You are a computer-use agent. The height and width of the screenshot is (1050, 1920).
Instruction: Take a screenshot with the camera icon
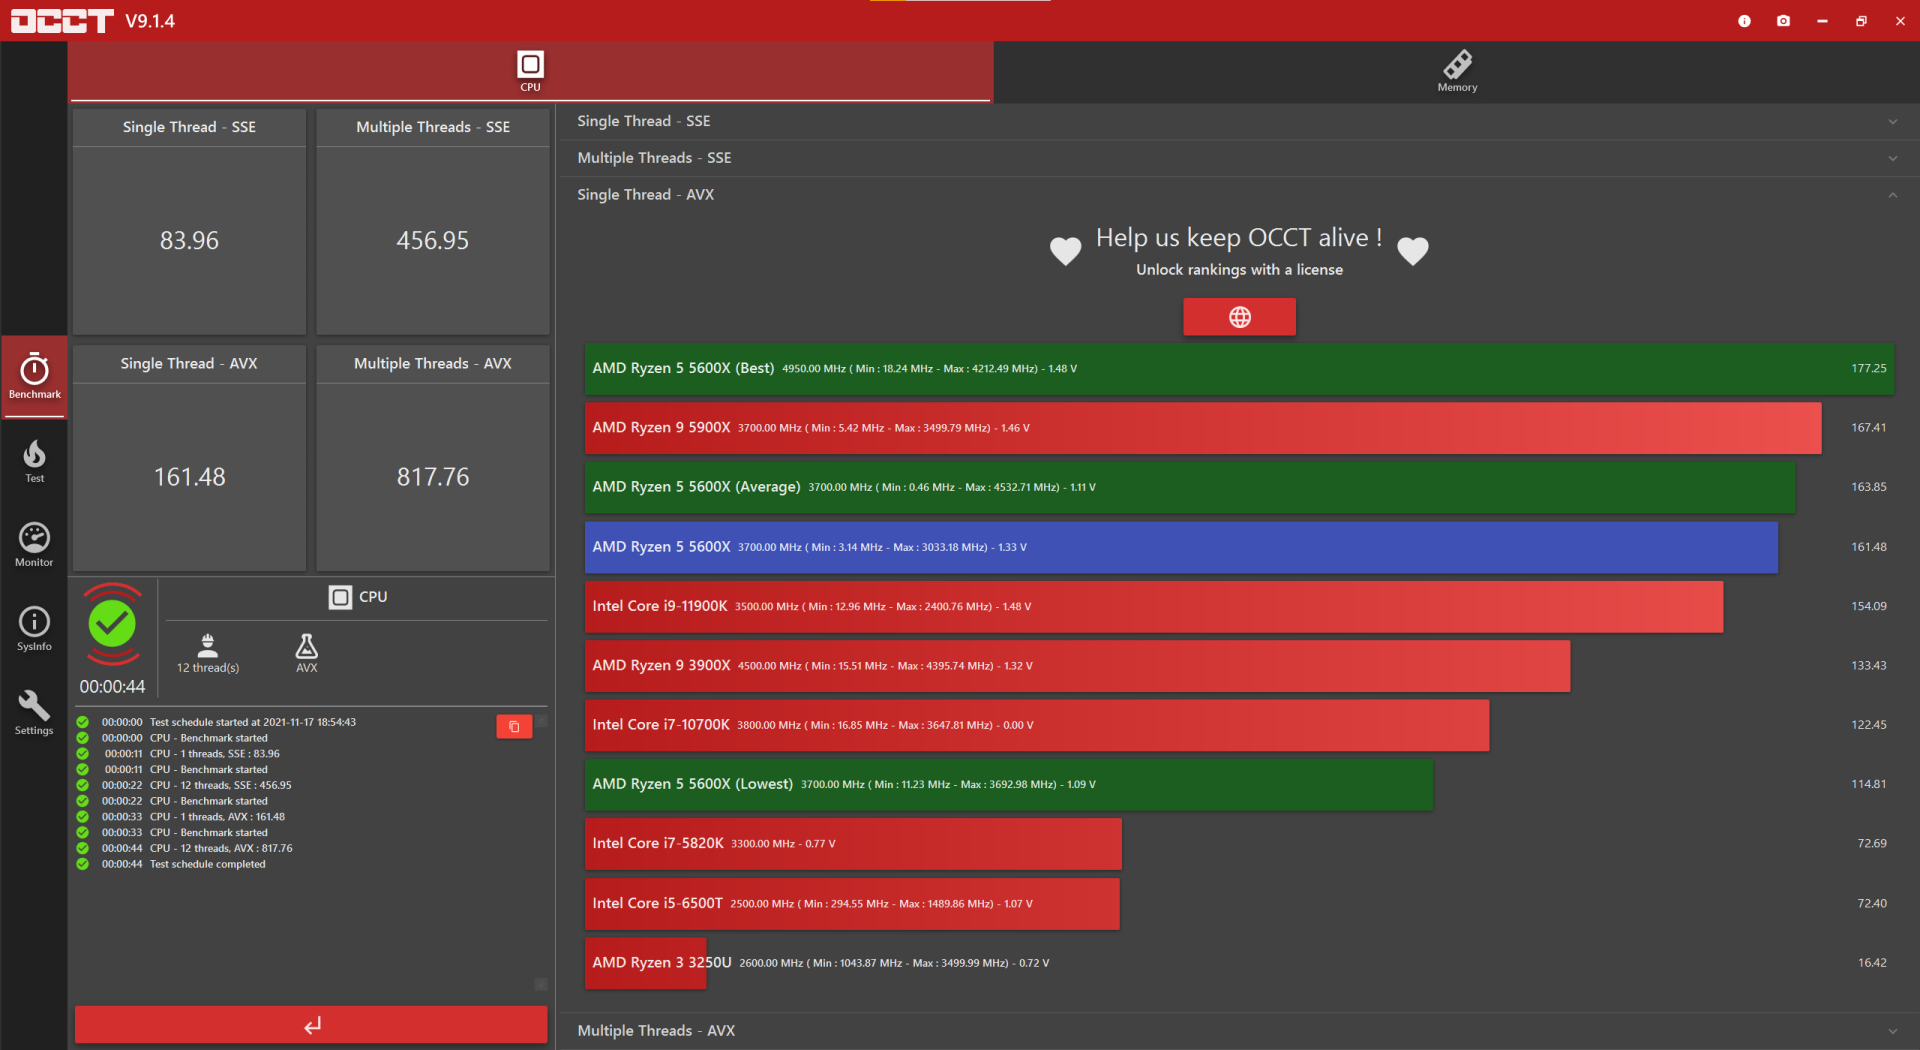click(1783, 21)
